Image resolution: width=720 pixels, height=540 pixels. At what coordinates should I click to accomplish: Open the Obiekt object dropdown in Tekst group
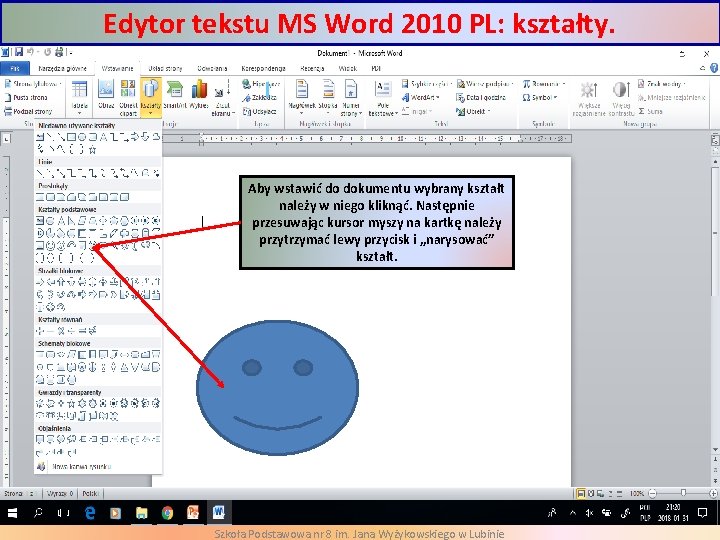pos(473,111)
